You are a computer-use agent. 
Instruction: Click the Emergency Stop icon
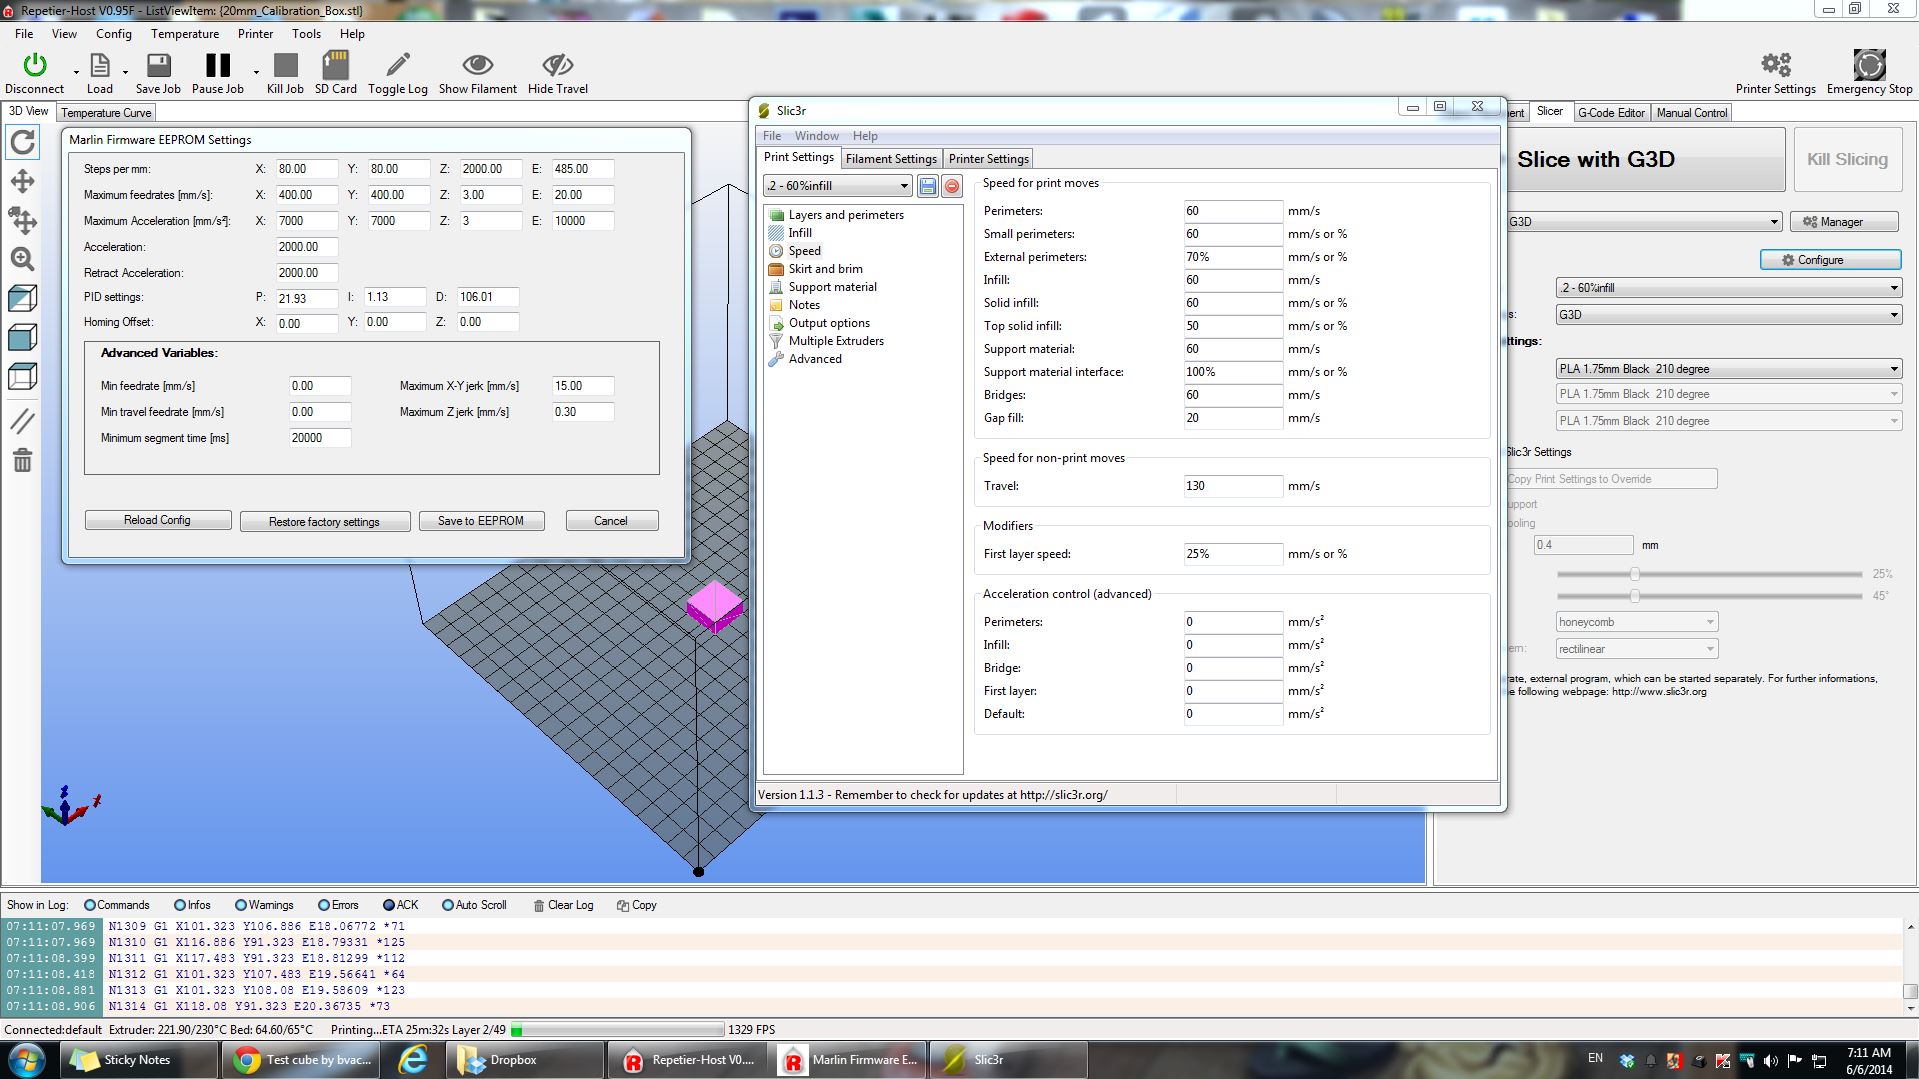click(1868, 66)
